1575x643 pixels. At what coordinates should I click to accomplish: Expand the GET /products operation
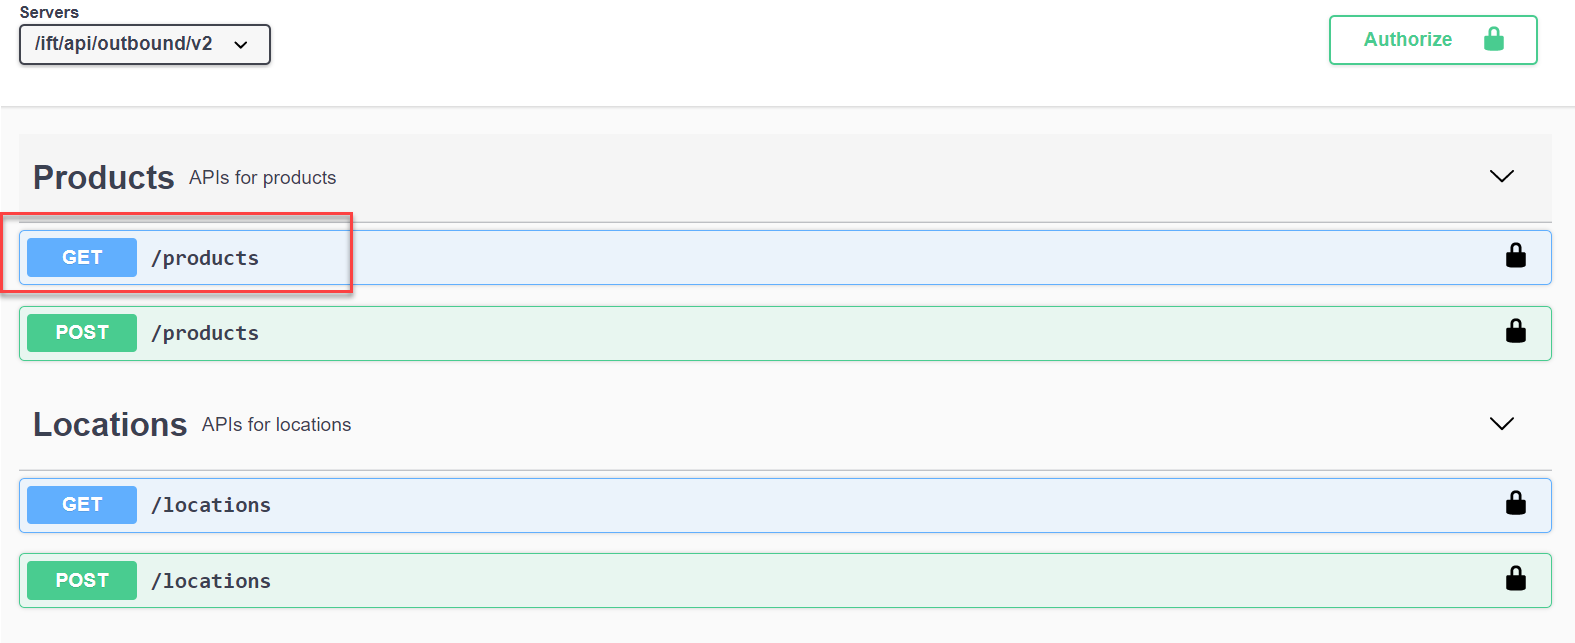[785, 257]
